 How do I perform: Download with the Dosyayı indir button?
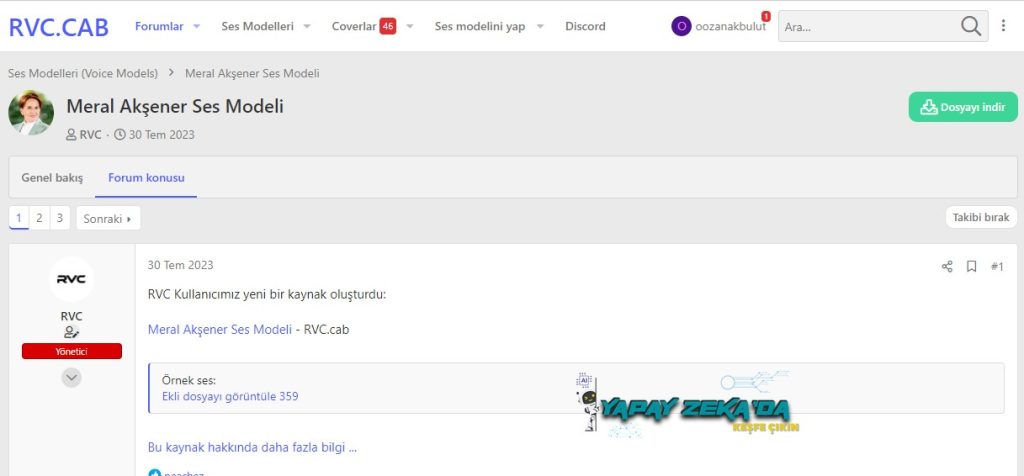[x=963, y=107]
